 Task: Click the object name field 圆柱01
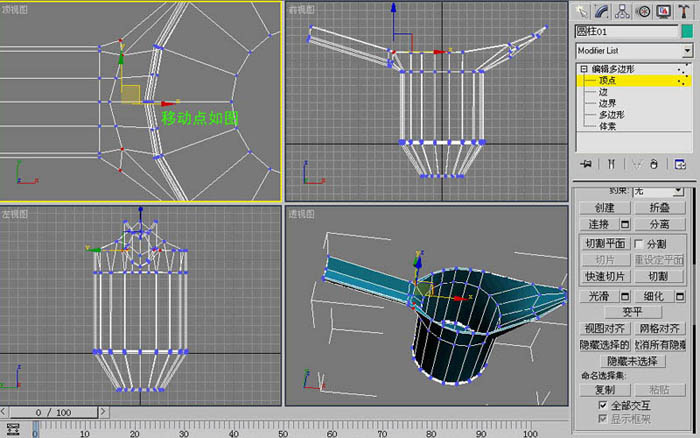click(x=626, y=31)
